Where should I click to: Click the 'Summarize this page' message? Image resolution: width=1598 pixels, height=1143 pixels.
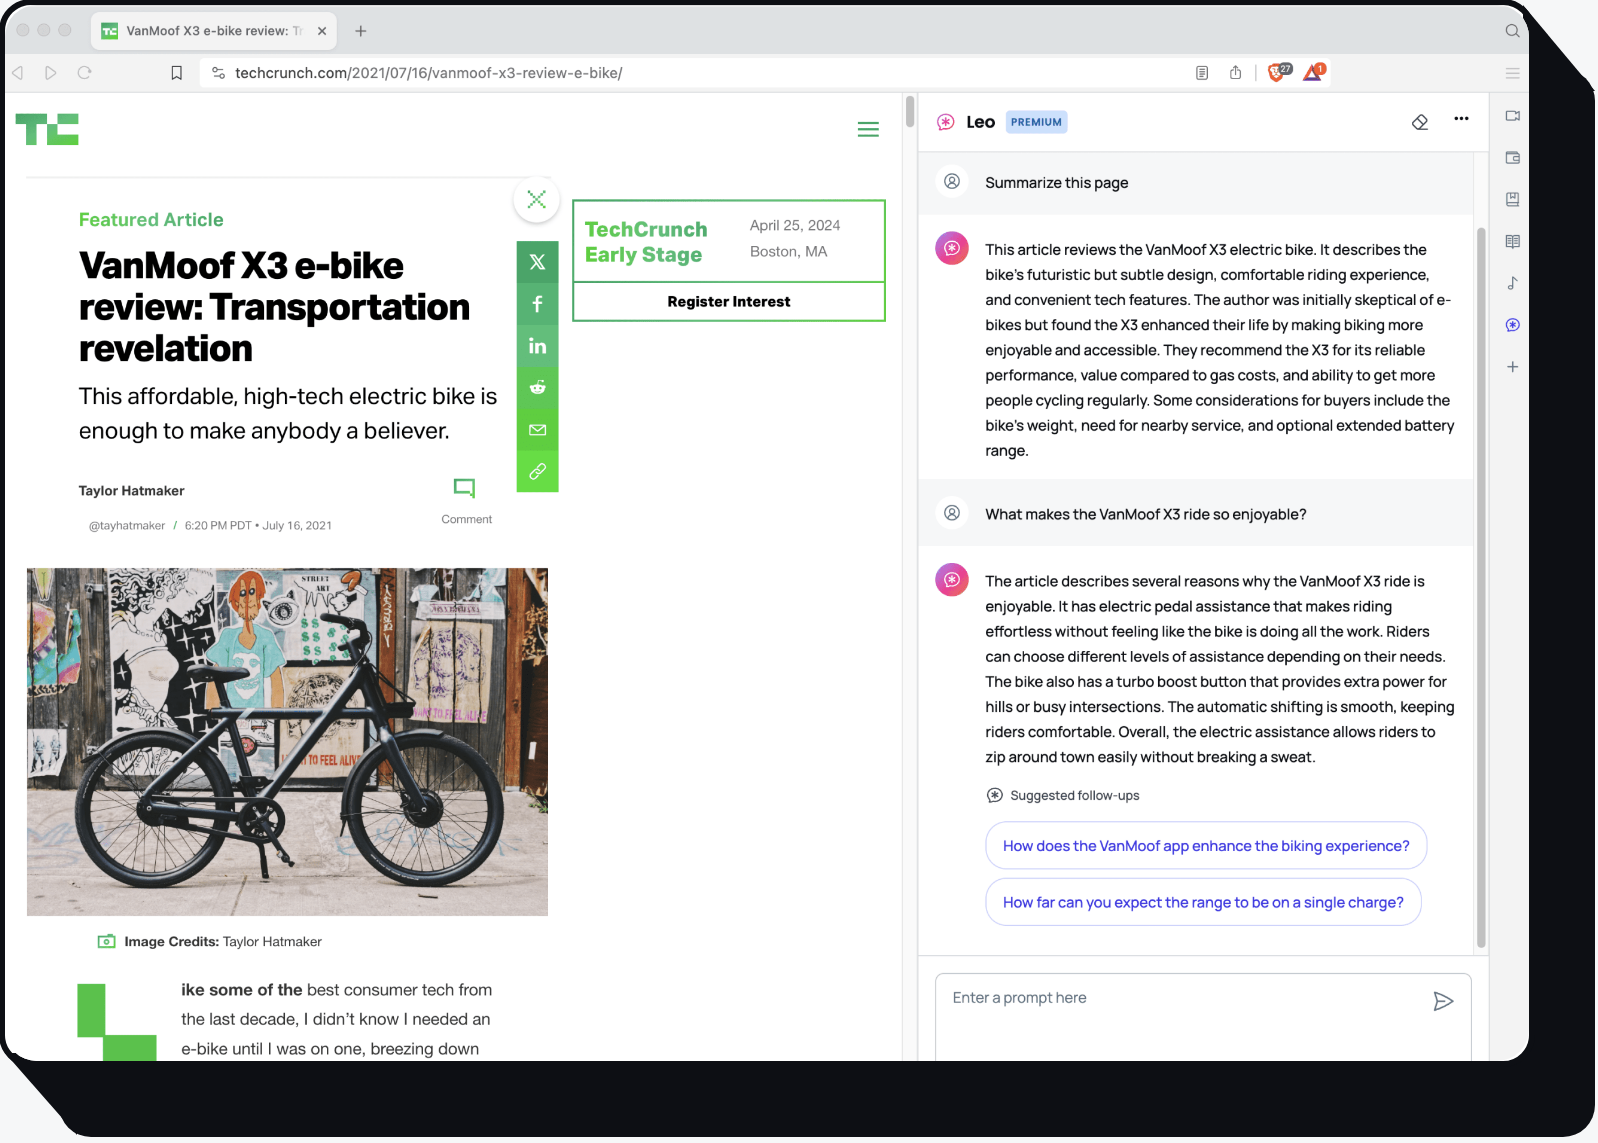(x=1056, y=183)
